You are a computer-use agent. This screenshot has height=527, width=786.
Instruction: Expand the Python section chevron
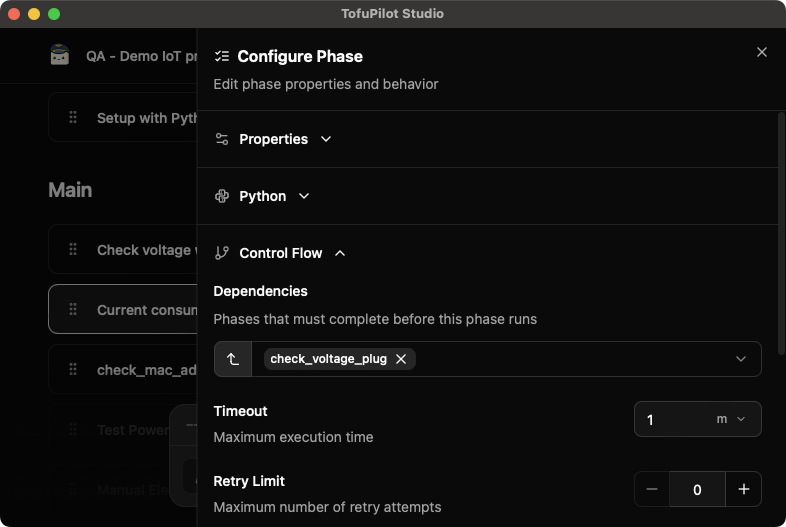[x=304, y=196]
